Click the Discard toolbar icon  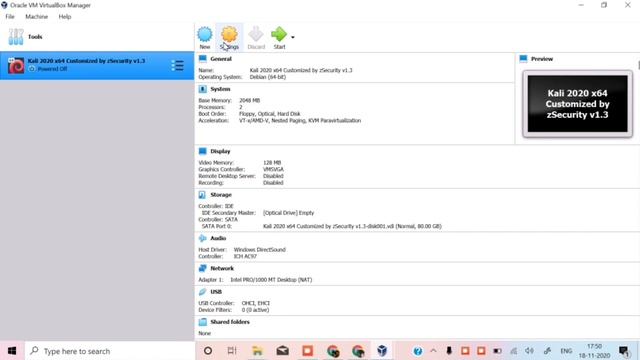[x=256, y=38]
